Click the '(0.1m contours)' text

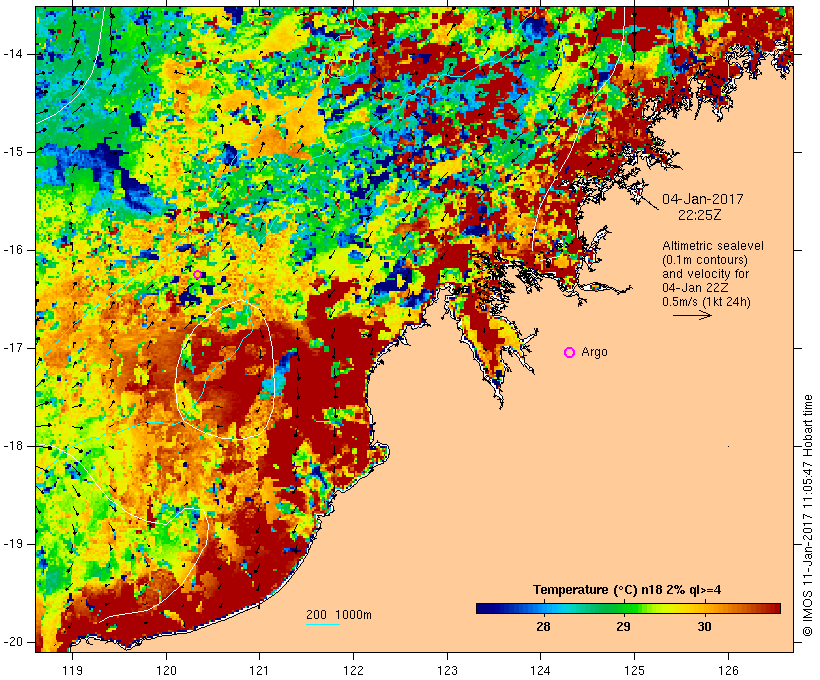coord(705,260)
